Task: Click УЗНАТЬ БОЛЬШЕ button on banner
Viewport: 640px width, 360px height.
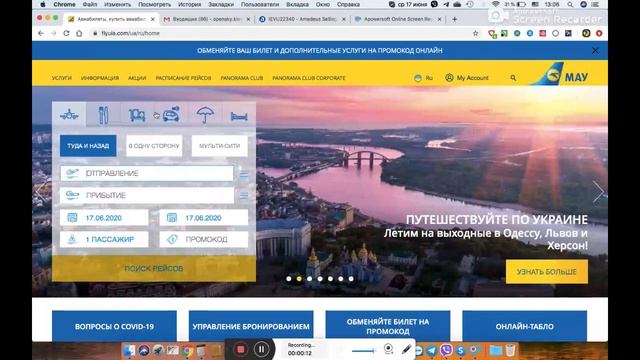Action: 547,271
